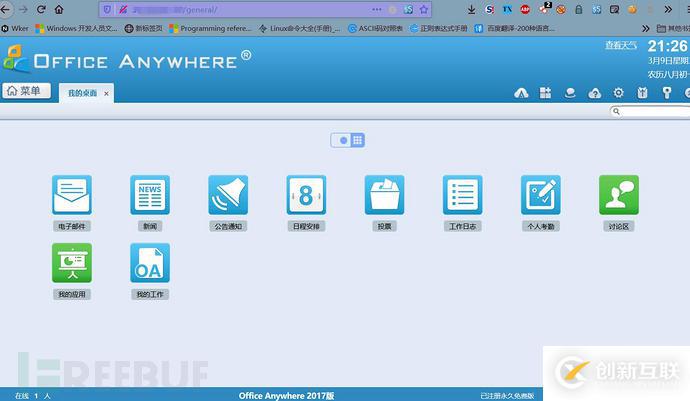The image size is (690, 401).
Task: Switch desktop to single-dot view toggle
Action: pyautogui.click(x=341, y=140)
